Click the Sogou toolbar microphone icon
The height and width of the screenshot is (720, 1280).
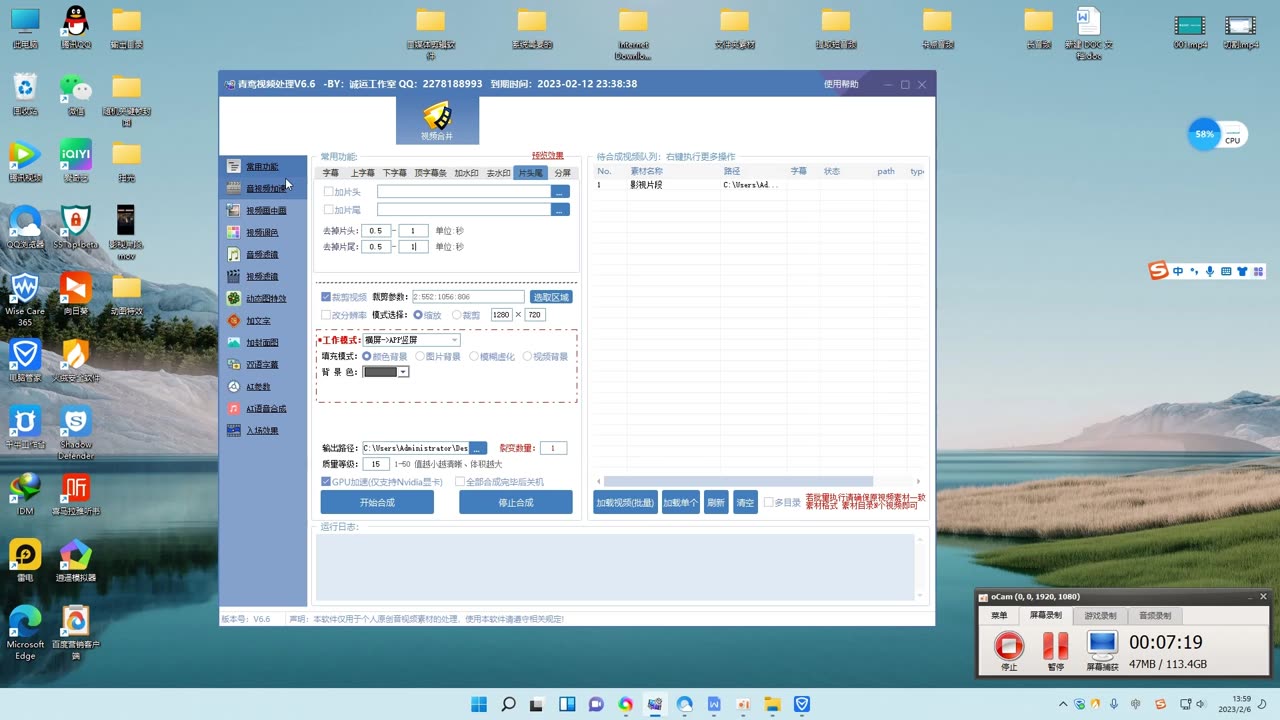click(1210, 271)
